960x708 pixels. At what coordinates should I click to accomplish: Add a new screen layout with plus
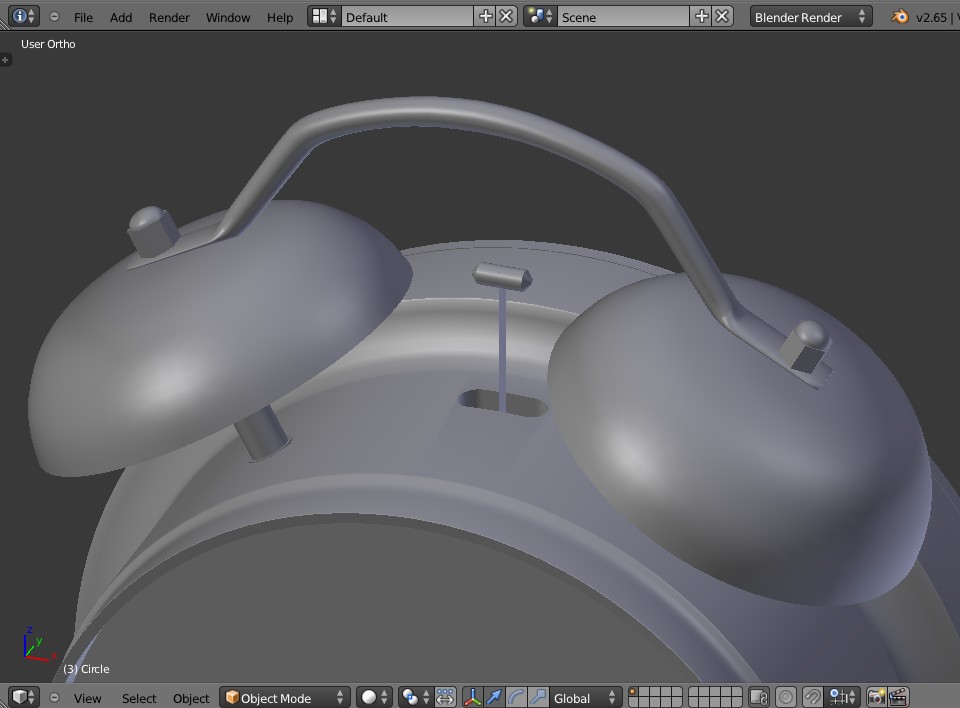[486, 17]
